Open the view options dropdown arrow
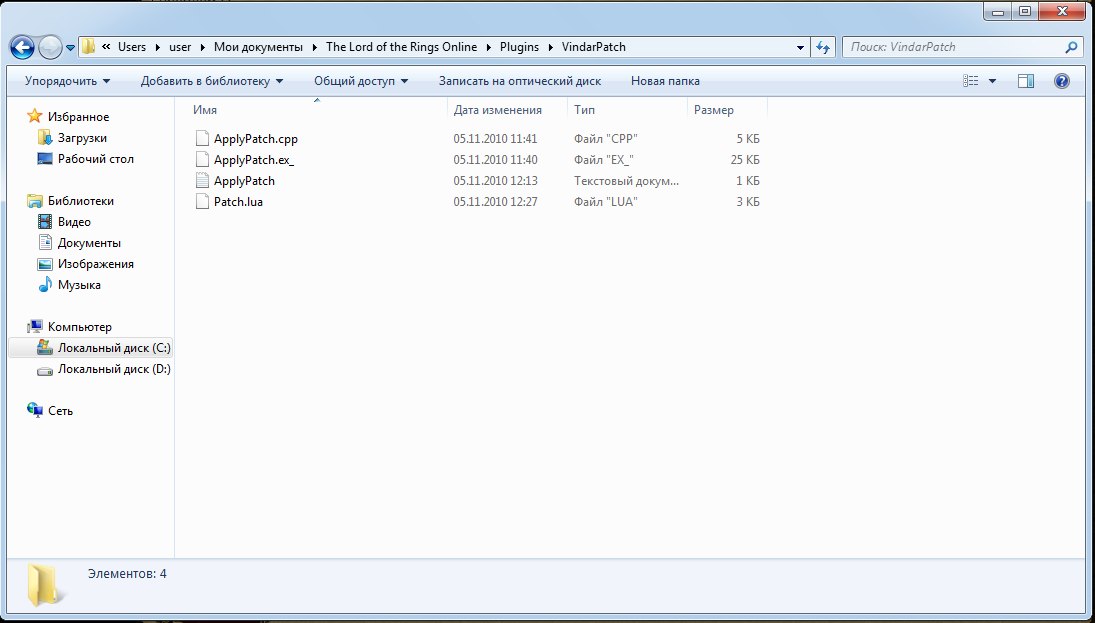1095x623 pixels. [992, 81]
